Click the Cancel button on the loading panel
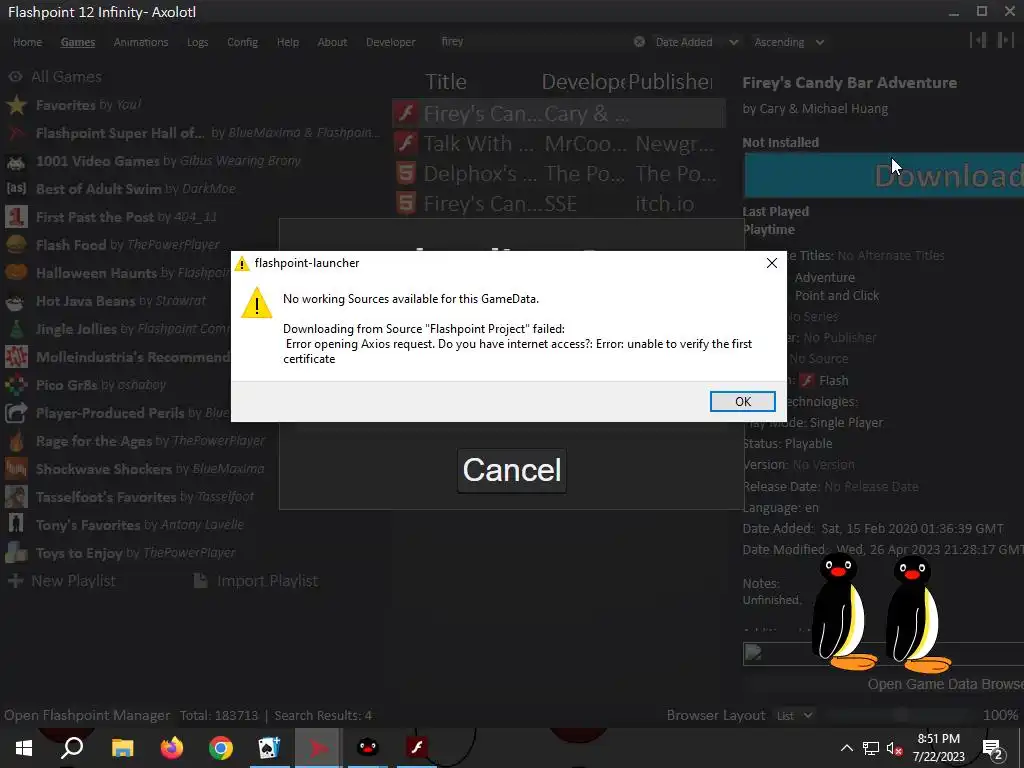Viewport: 1024px width, 768px height. pos(511,470)
